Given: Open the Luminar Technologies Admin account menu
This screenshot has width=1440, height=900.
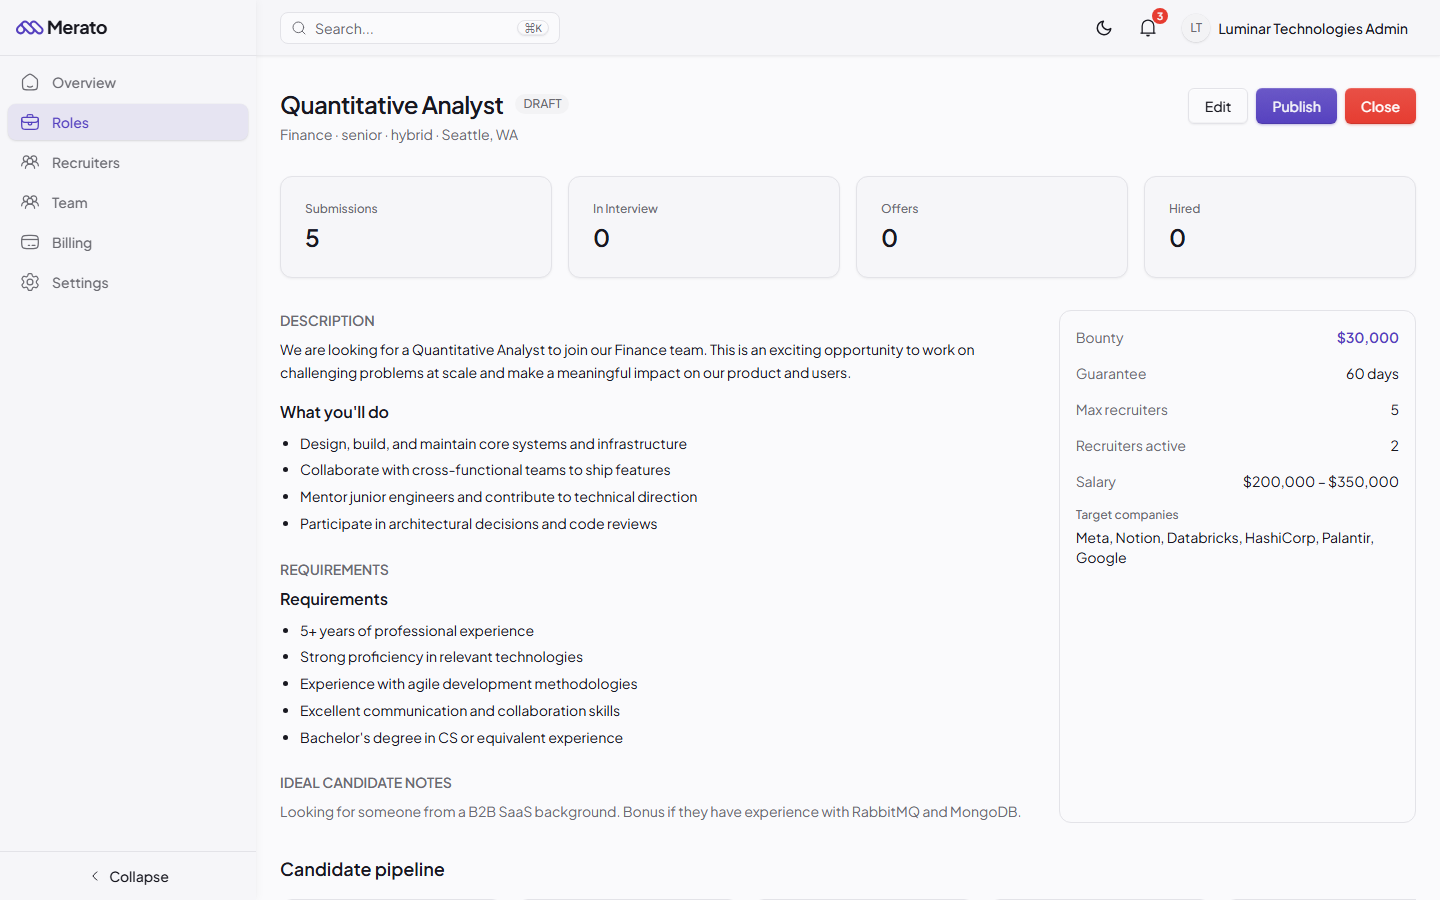Looking at the screenshot, I should click(1312, 28).
